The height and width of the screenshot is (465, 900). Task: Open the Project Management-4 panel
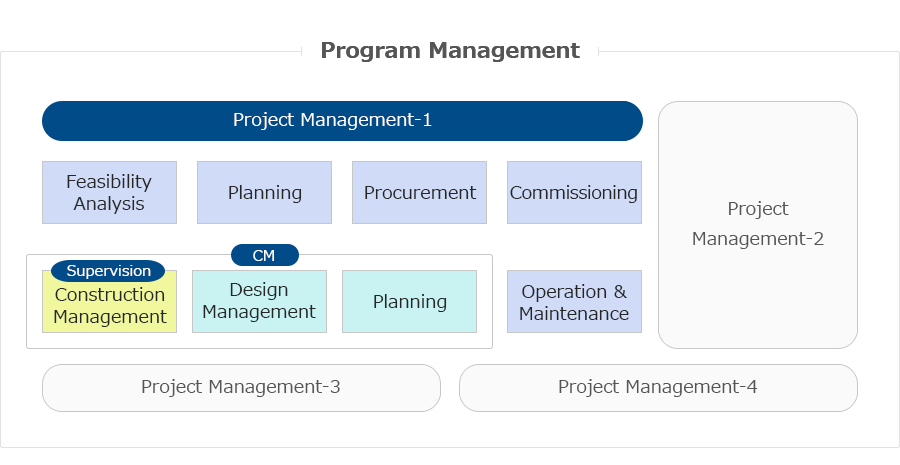click(x=658, y=388)
